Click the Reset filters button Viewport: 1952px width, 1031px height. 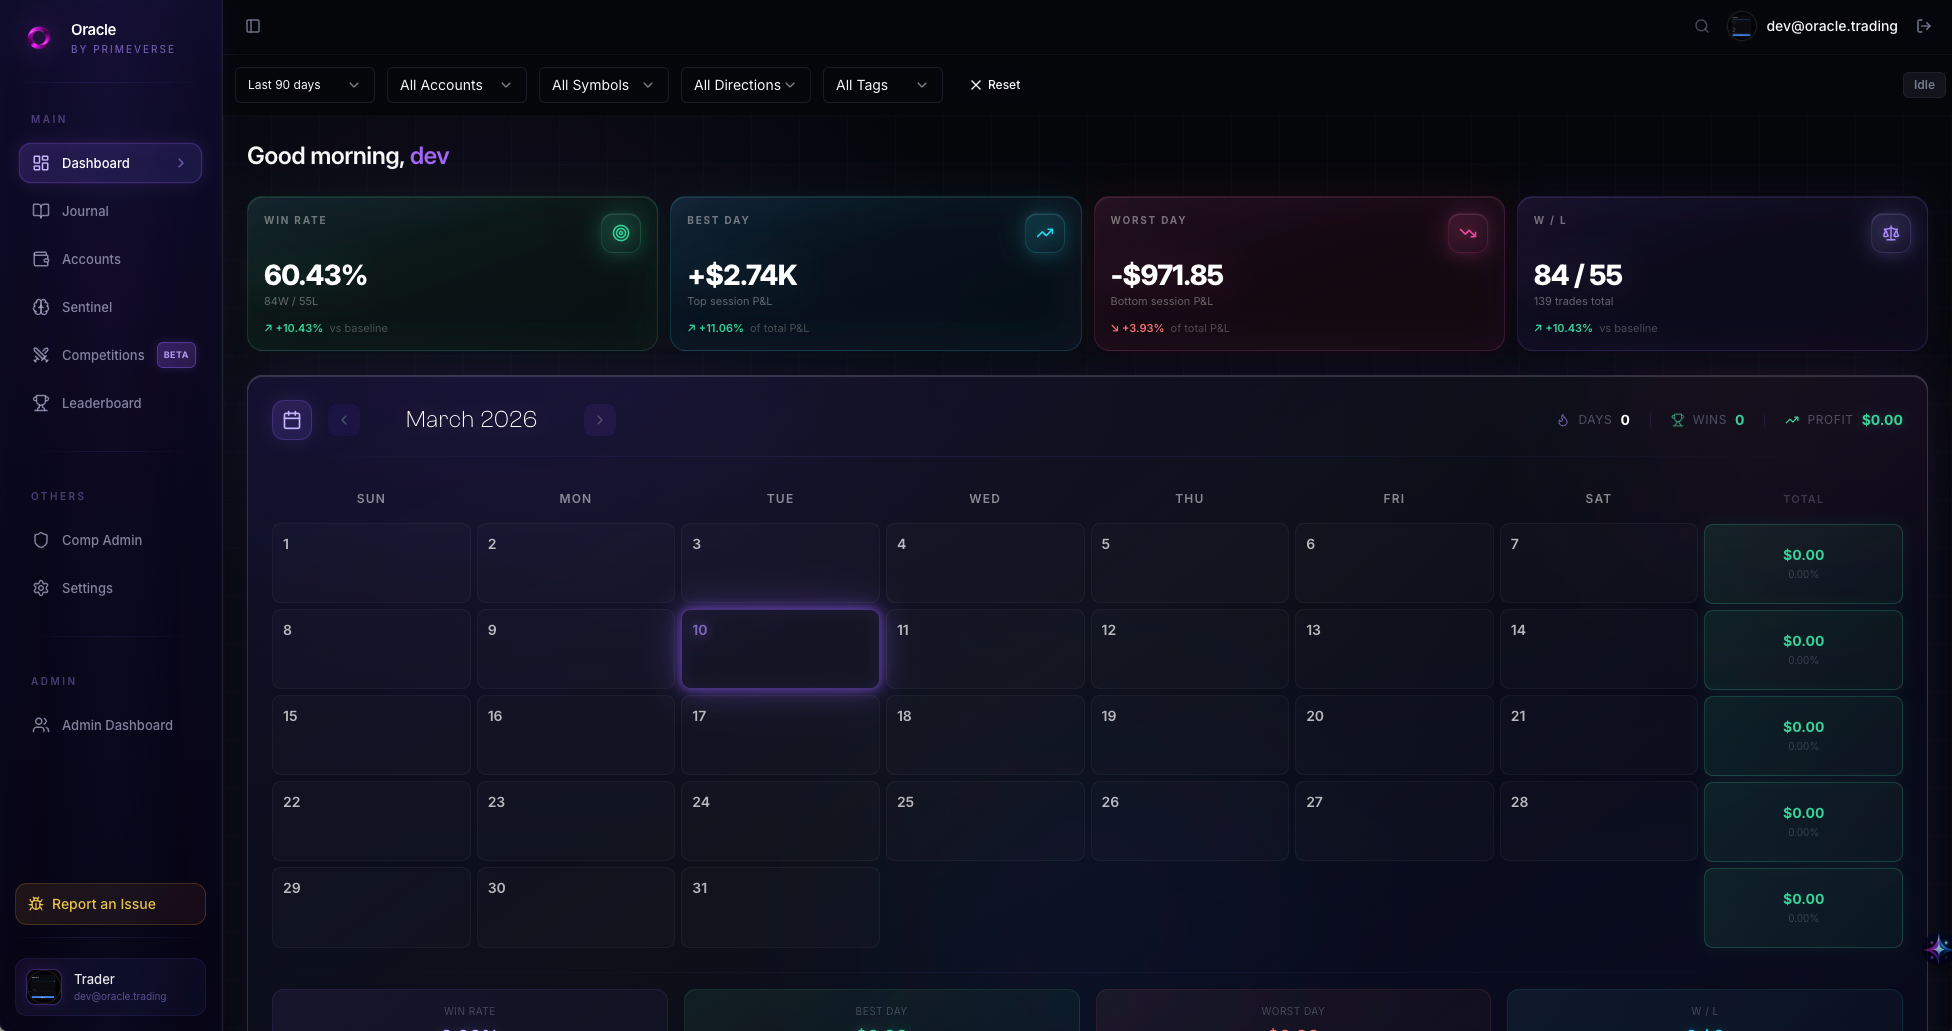click(994, 85)
